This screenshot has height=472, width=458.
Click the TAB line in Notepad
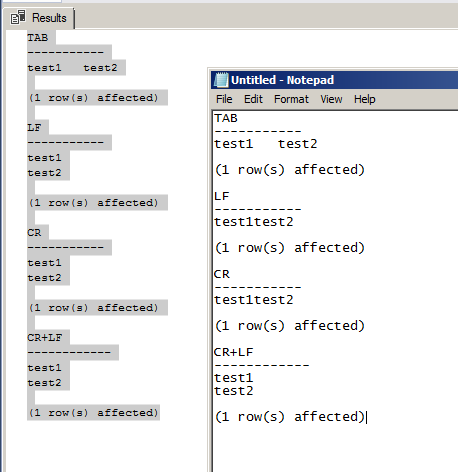pos(226,118)
